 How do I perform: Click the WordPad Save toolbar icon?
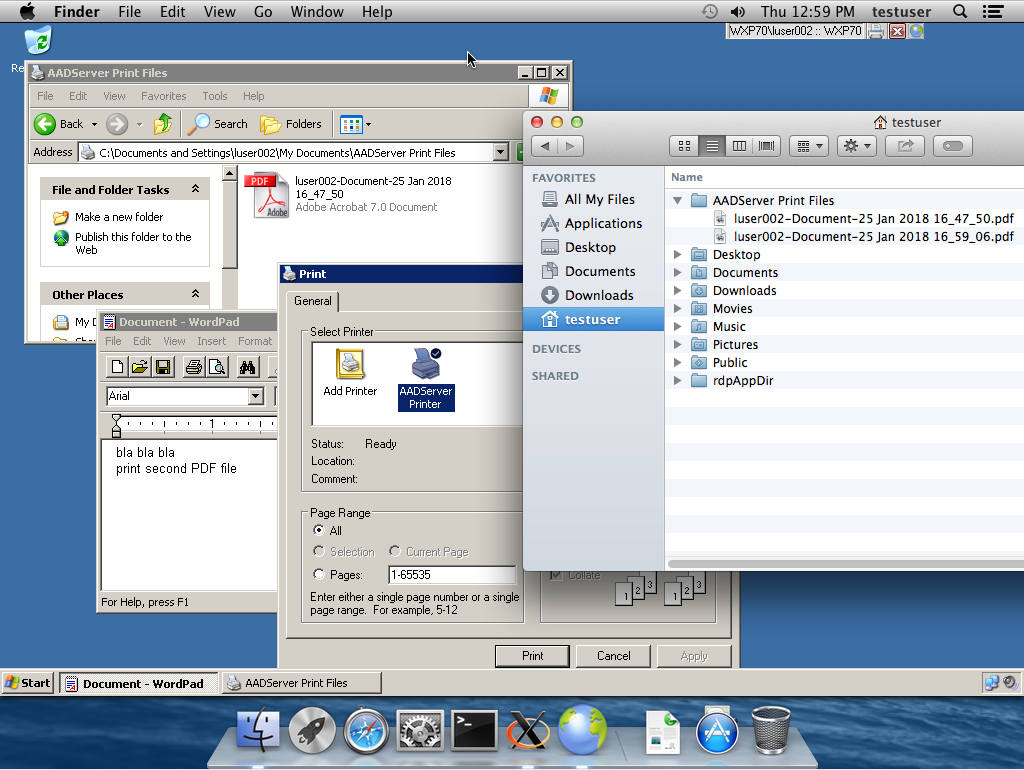click(x=163, y=367)
